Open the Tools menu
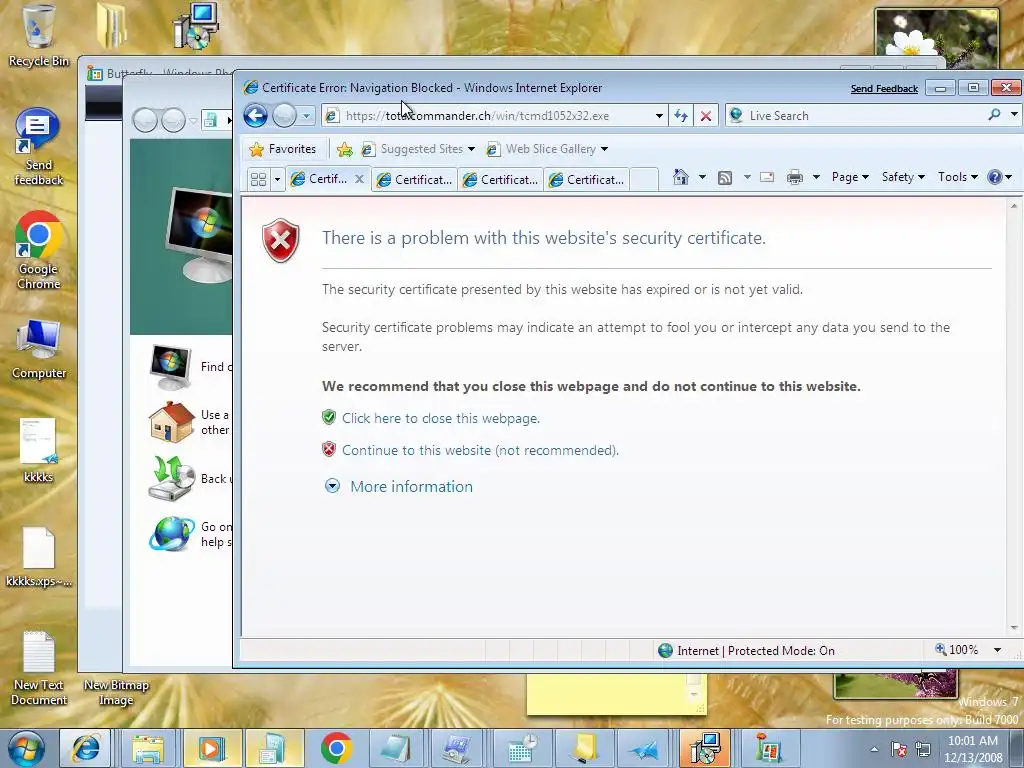 pos(957,177)
